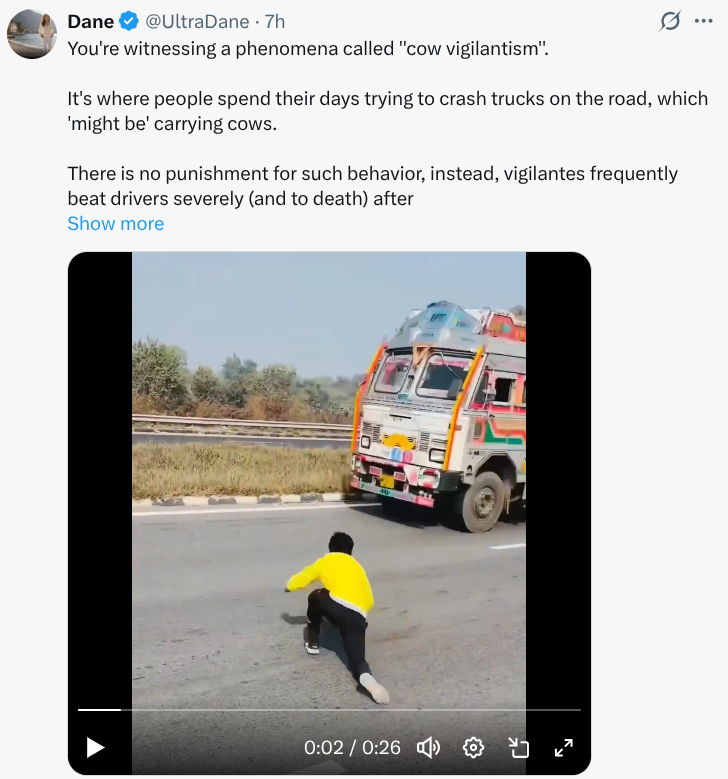
Task: Open the video settings gear
Action: (x=473, y=747)
